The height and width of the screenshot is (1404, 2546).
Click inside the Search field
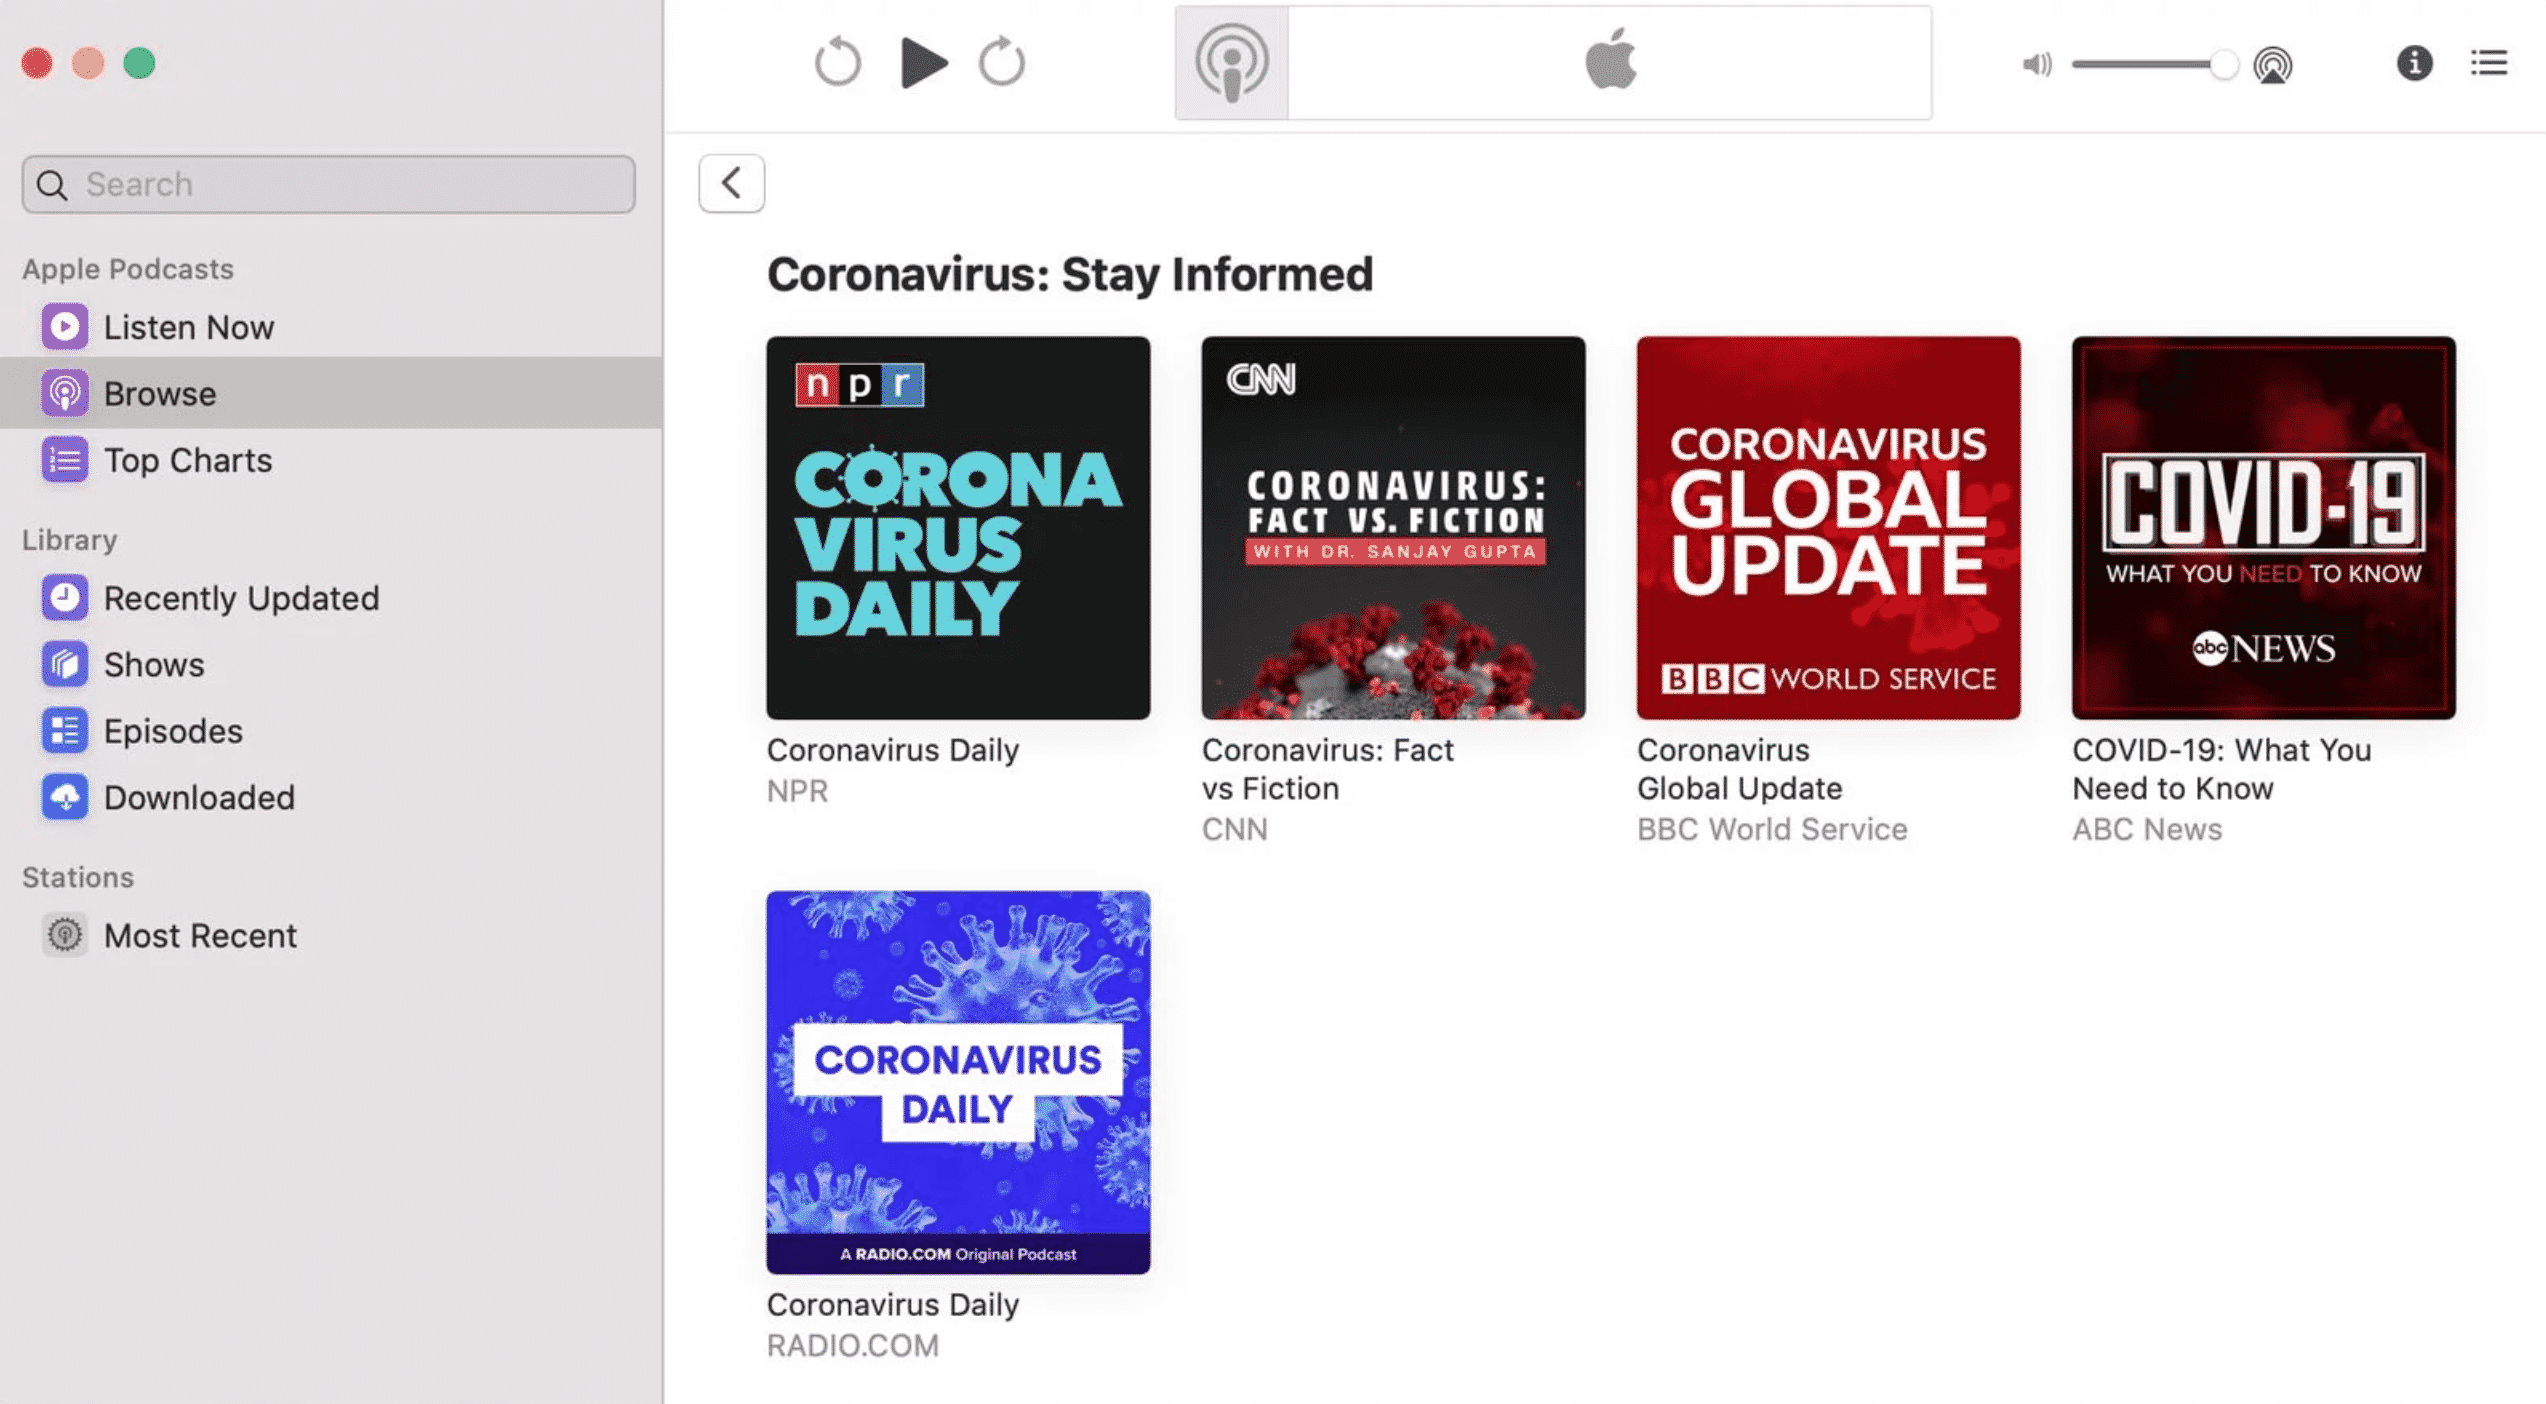point(328,184)
